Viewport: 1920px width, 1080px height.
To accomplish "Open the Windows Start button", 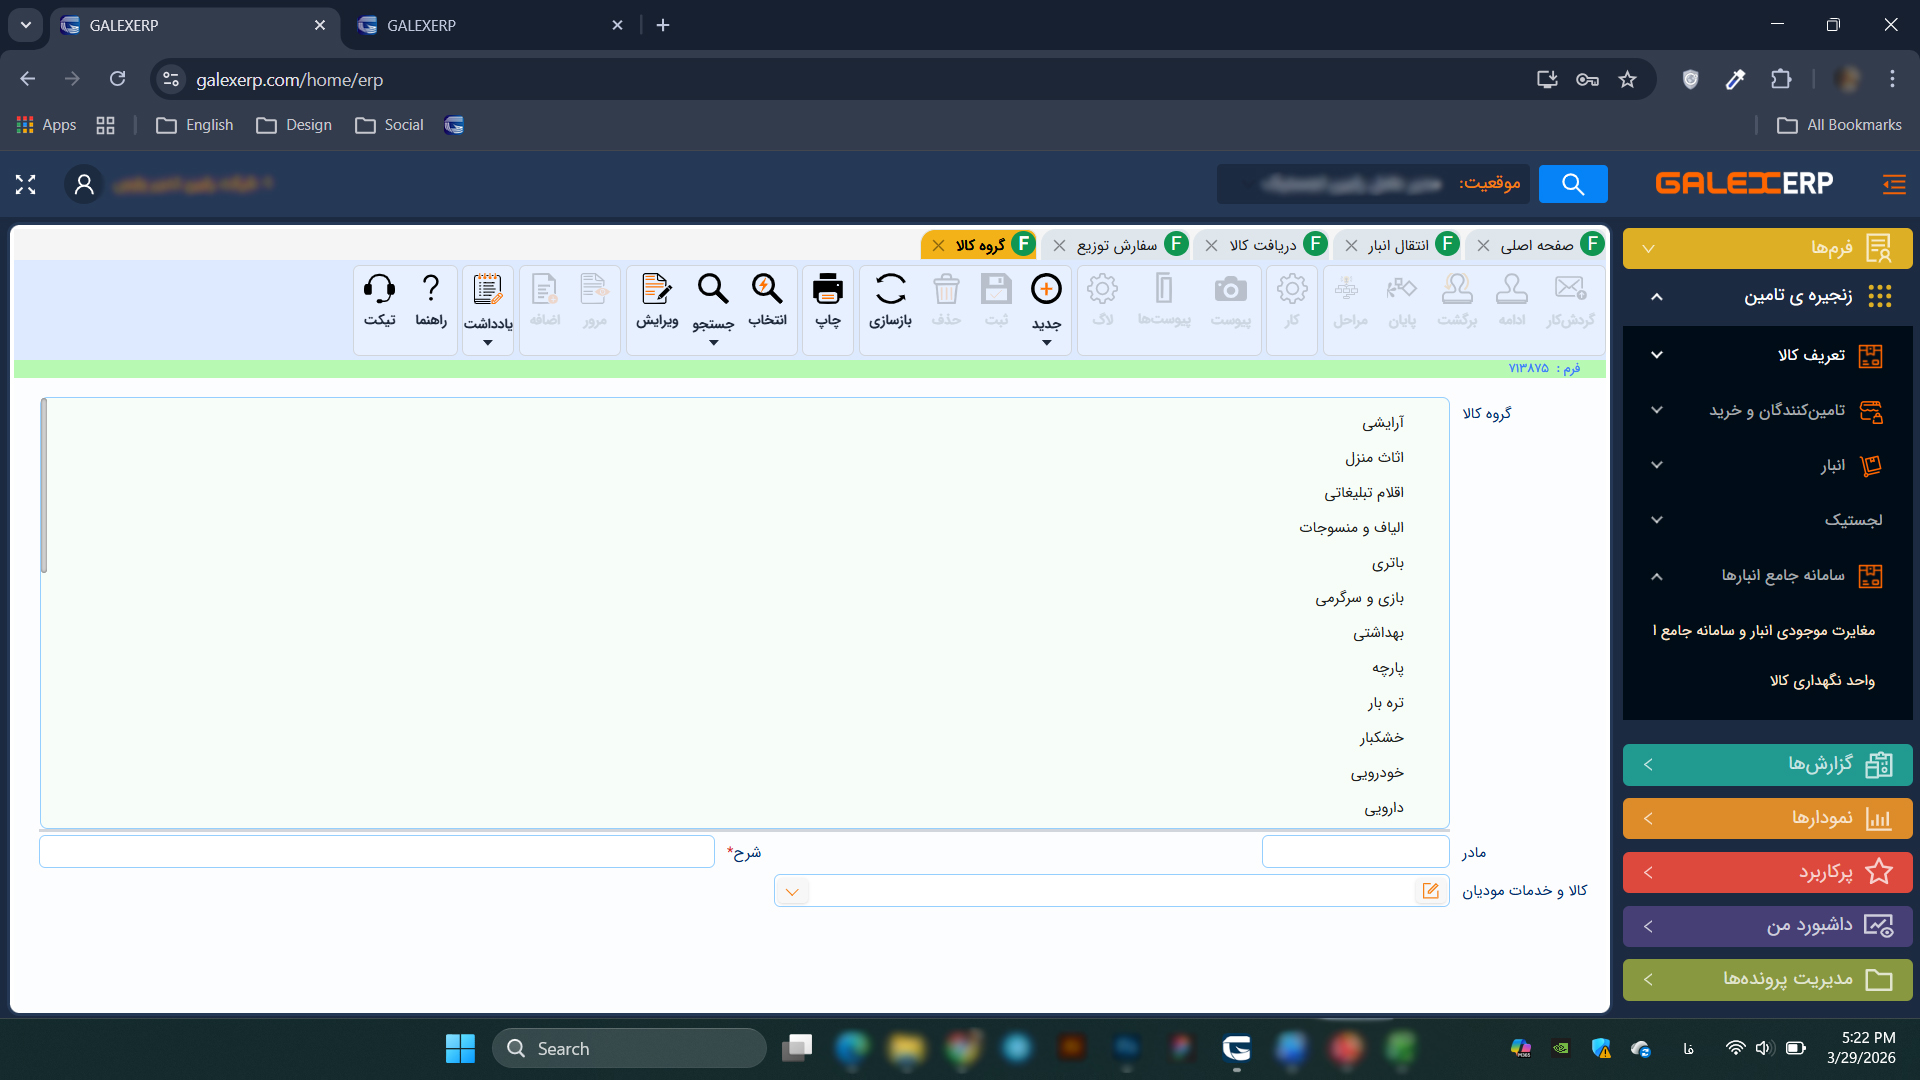I will coord(460,1048).
